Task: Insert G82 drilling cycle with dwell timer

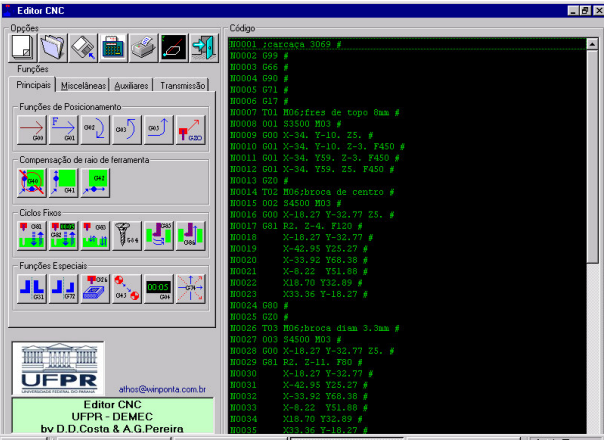Action: (64, 235)
